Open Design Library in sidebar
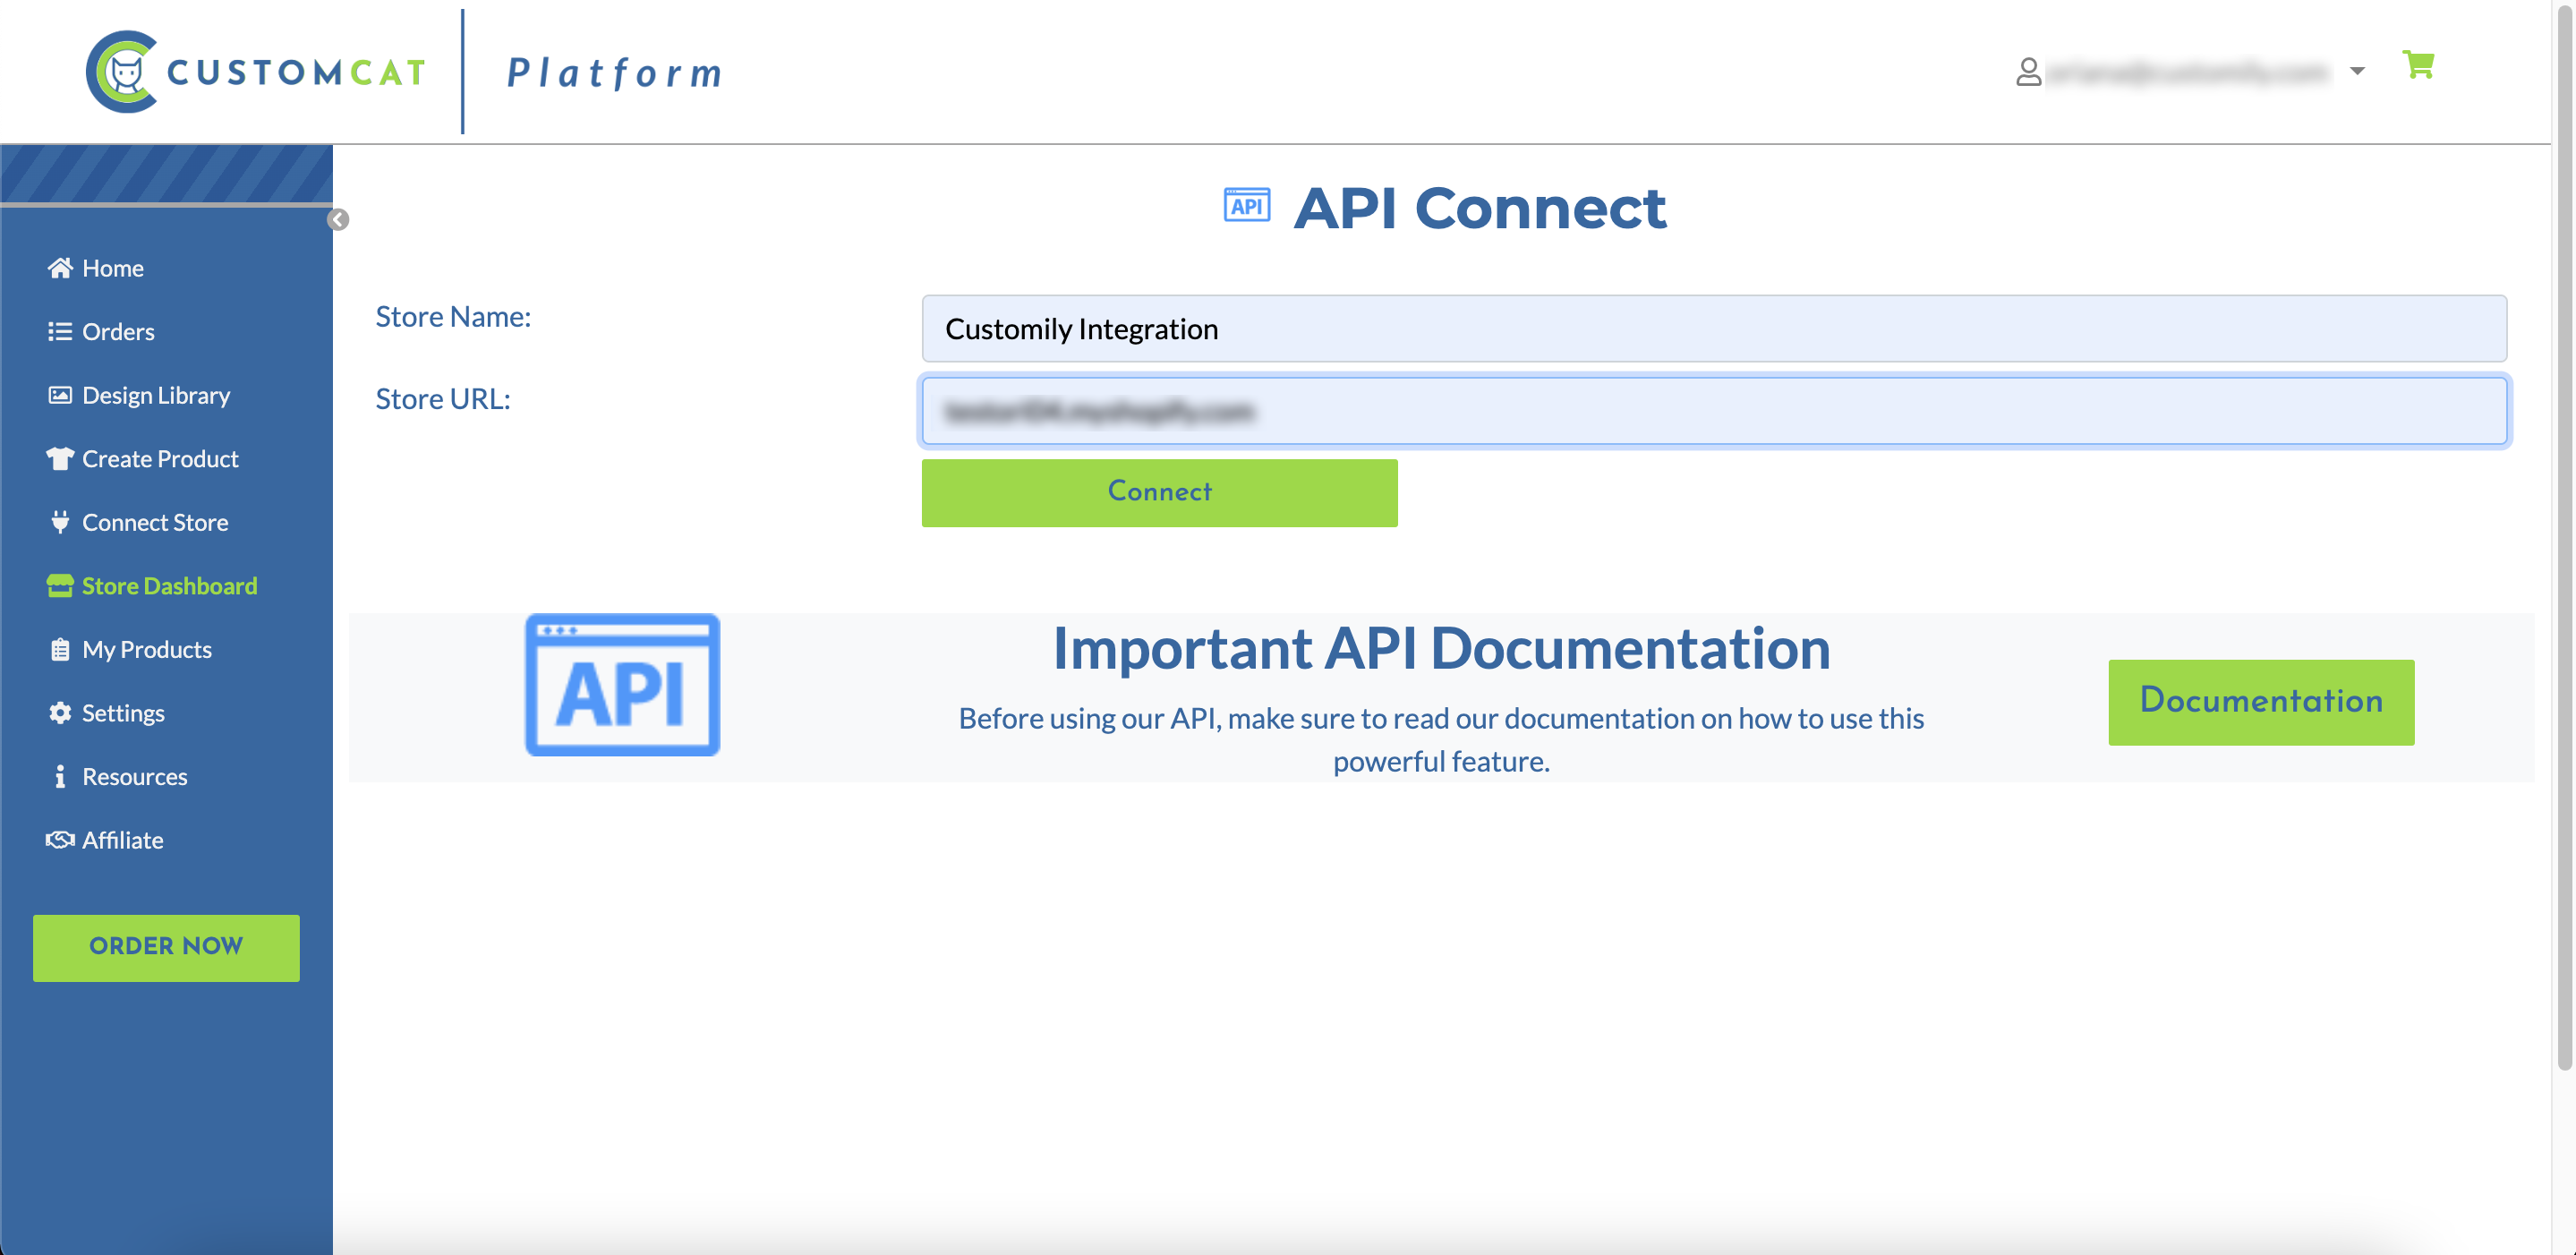Screen dimensions: 2576x1255 pos(156,395)
